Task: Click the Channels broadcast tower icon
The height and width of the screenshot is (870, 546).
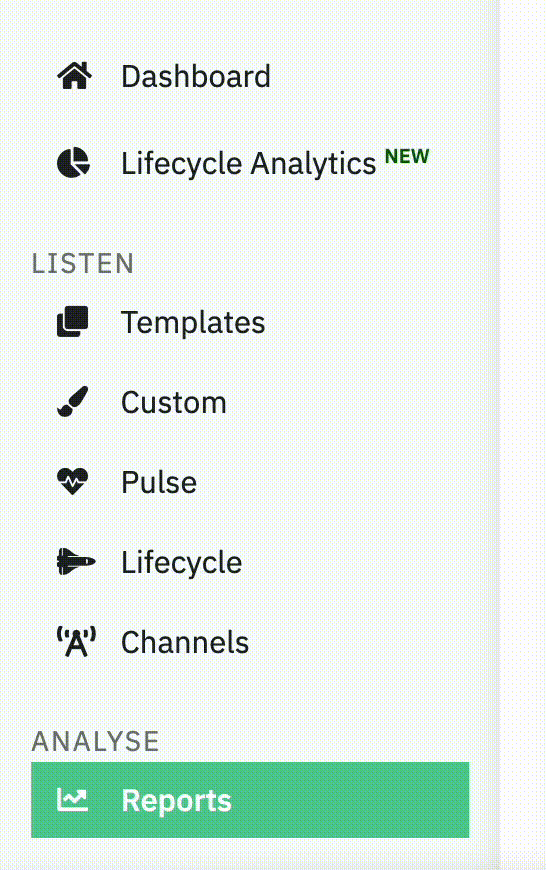Action: click(76, 642)
